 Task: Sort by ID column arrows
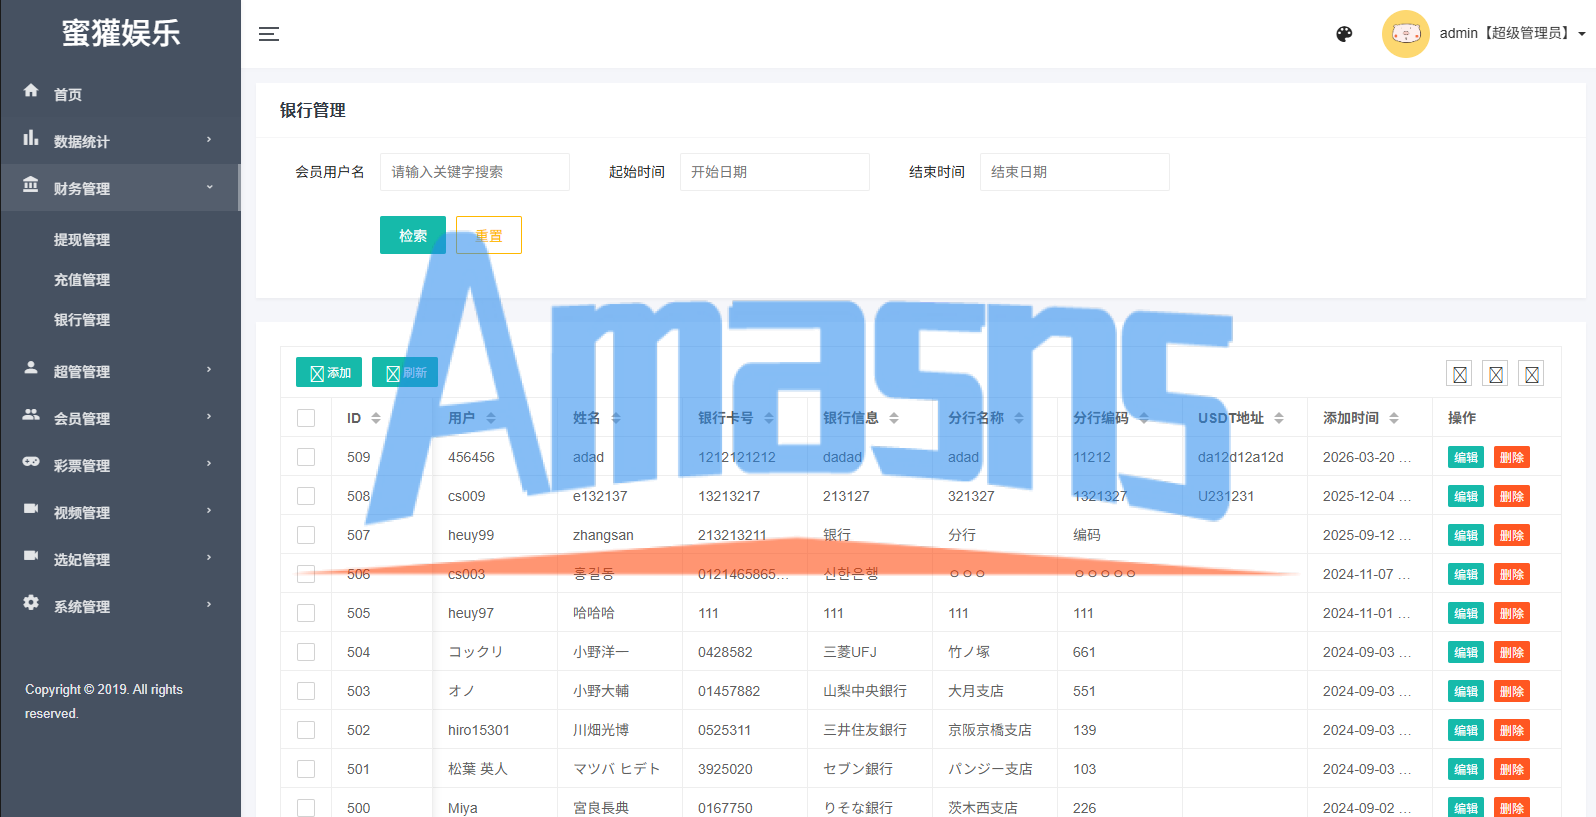[x=376, y=418]
